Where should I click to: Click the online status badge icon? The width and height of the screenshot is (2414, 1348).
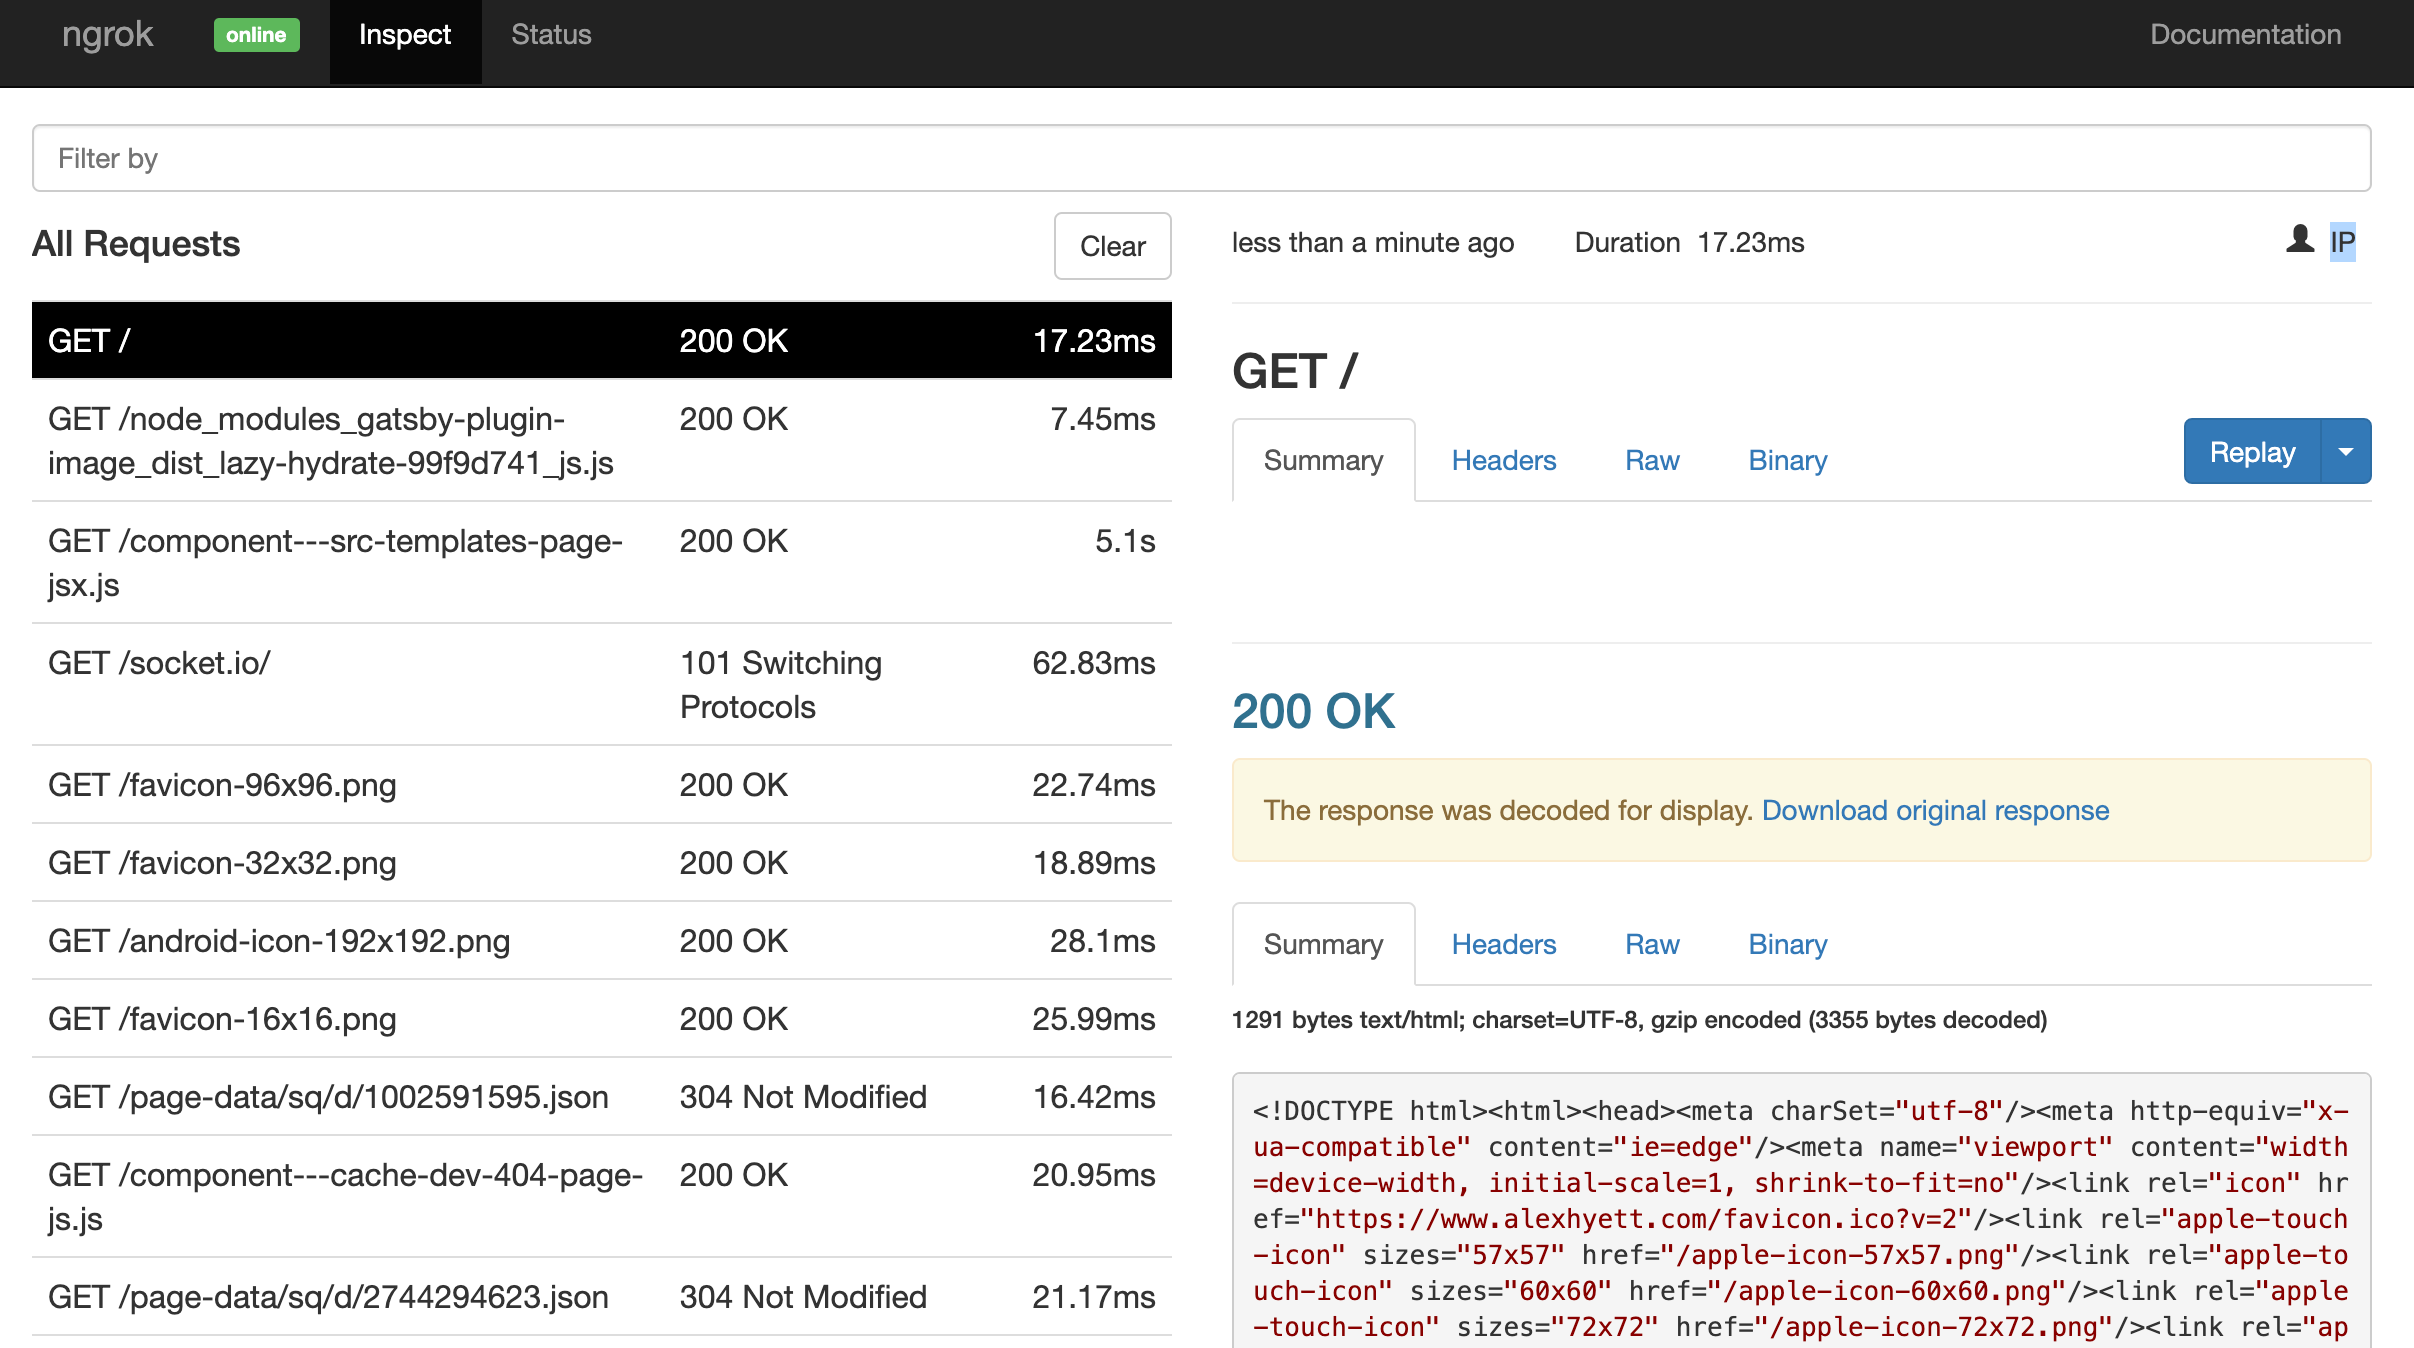point(255,32)
